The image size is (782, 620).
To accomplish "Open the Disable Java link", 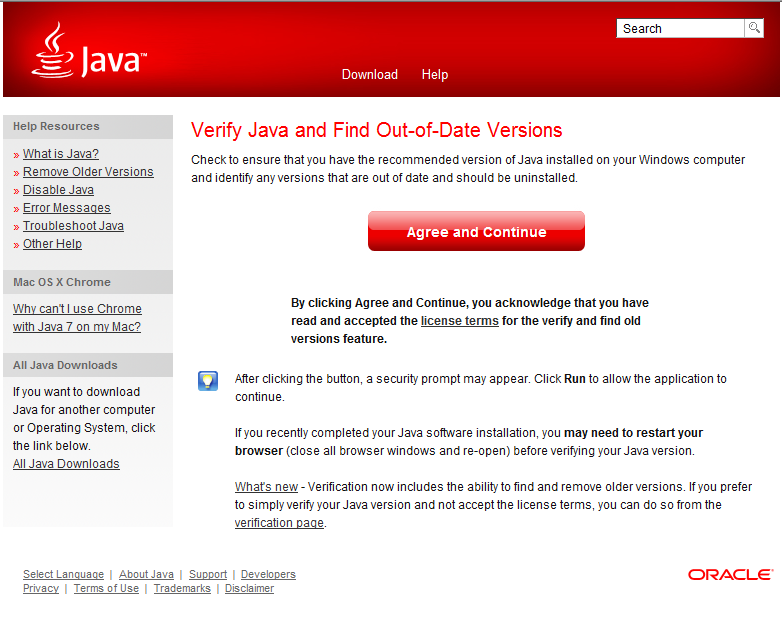I will (58, 190).
